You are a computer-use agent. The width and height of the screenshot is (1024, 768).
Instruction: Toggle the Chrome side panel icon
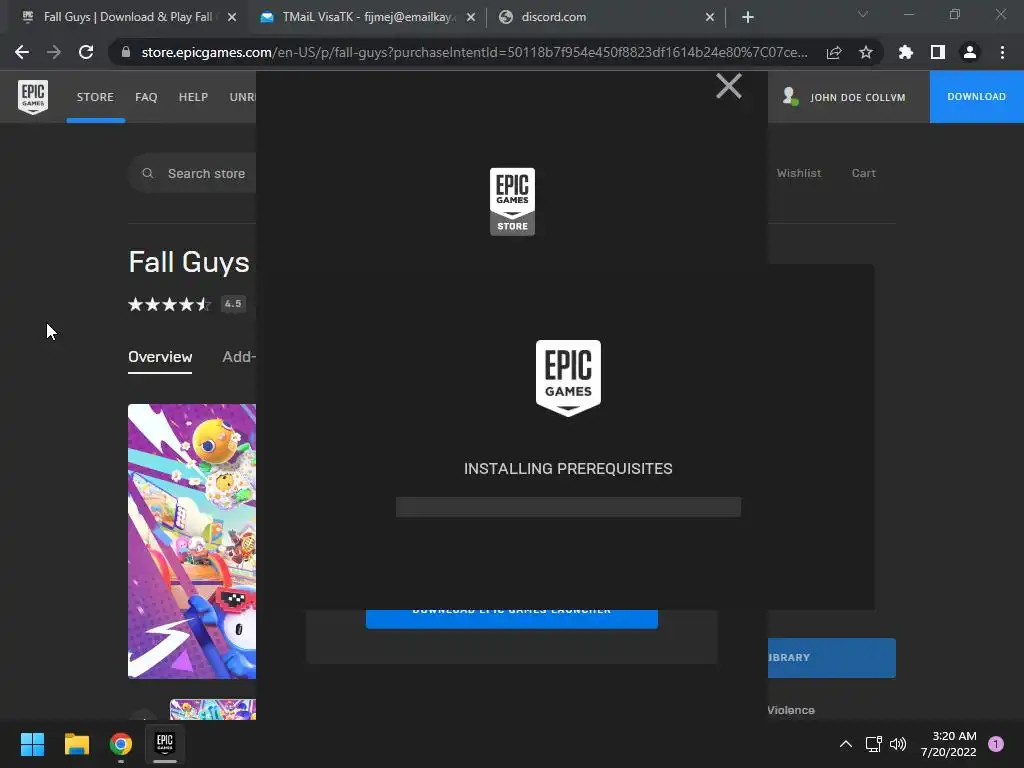point(938,52)
